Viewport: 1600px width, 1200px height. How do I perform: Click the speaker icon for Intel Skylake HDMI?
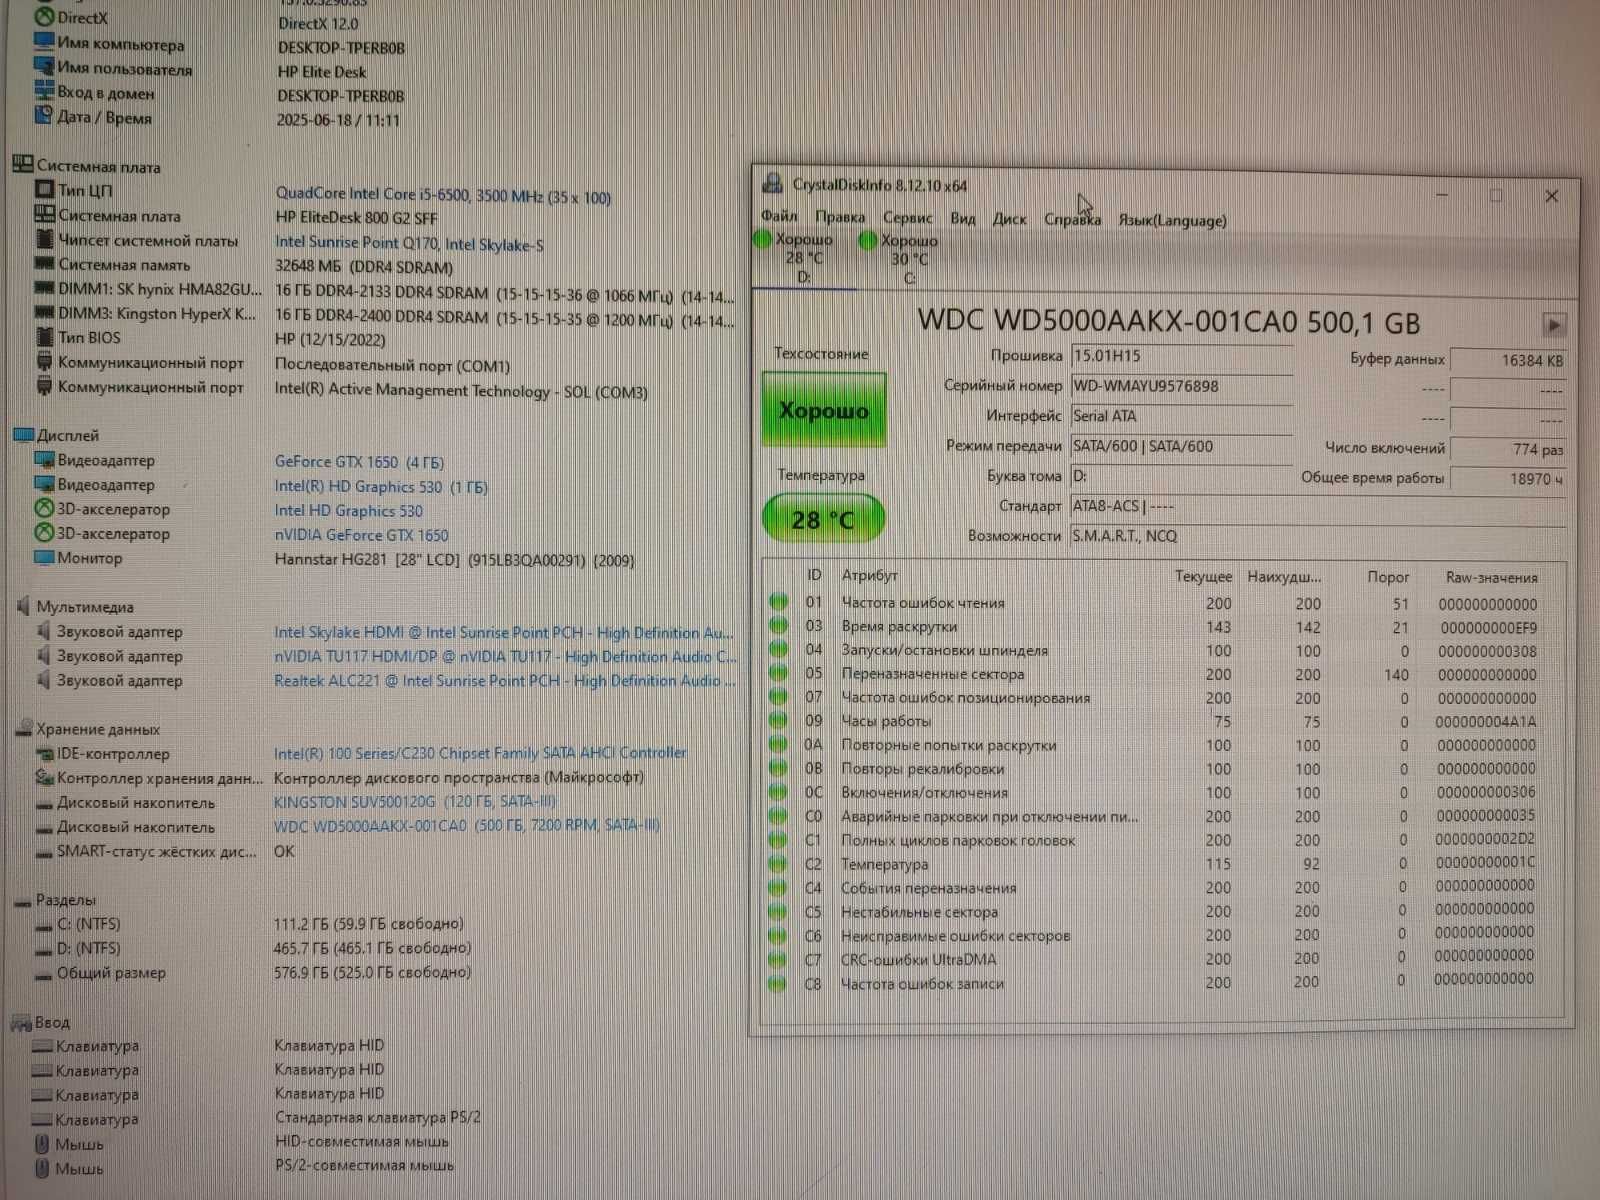pyautogui.click(x=43, y=631)
